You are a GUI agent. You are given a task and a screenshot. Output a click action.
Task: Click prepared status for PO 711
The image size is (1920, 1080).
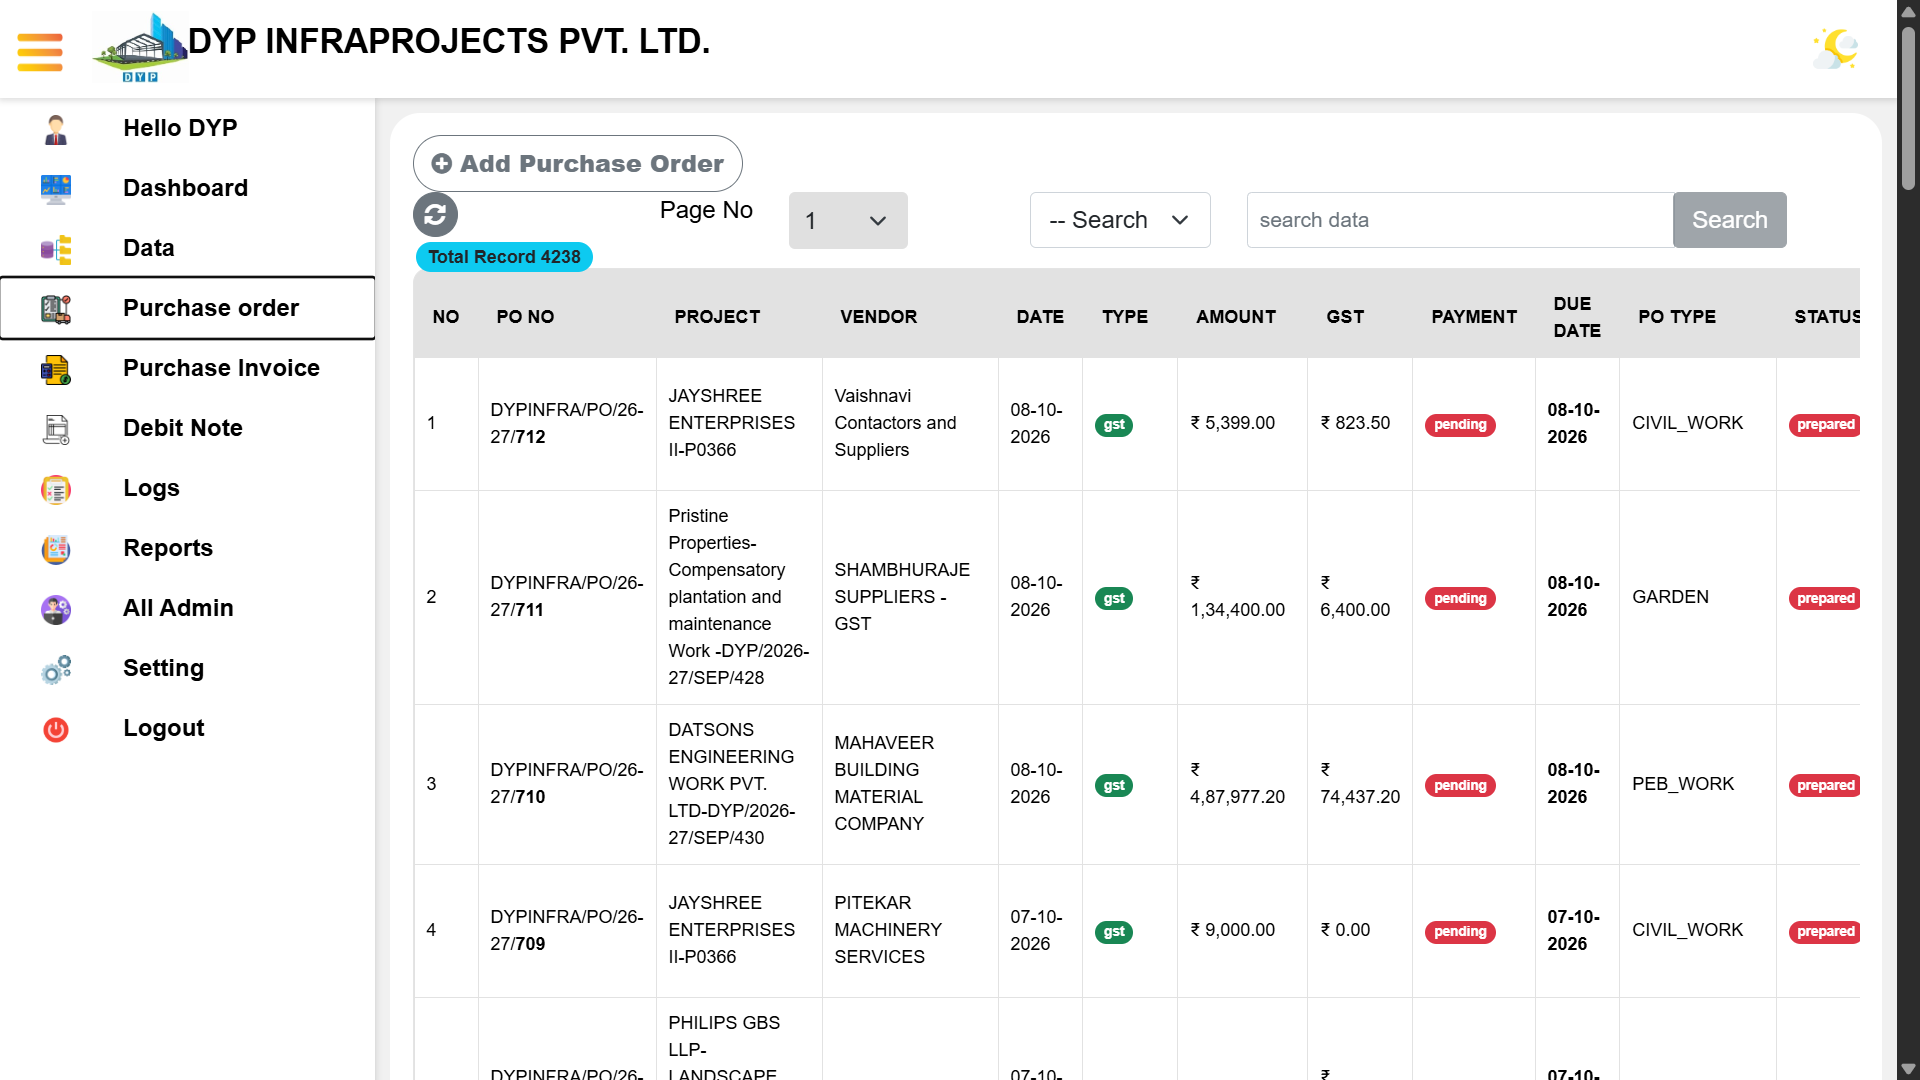(1824, 599)
